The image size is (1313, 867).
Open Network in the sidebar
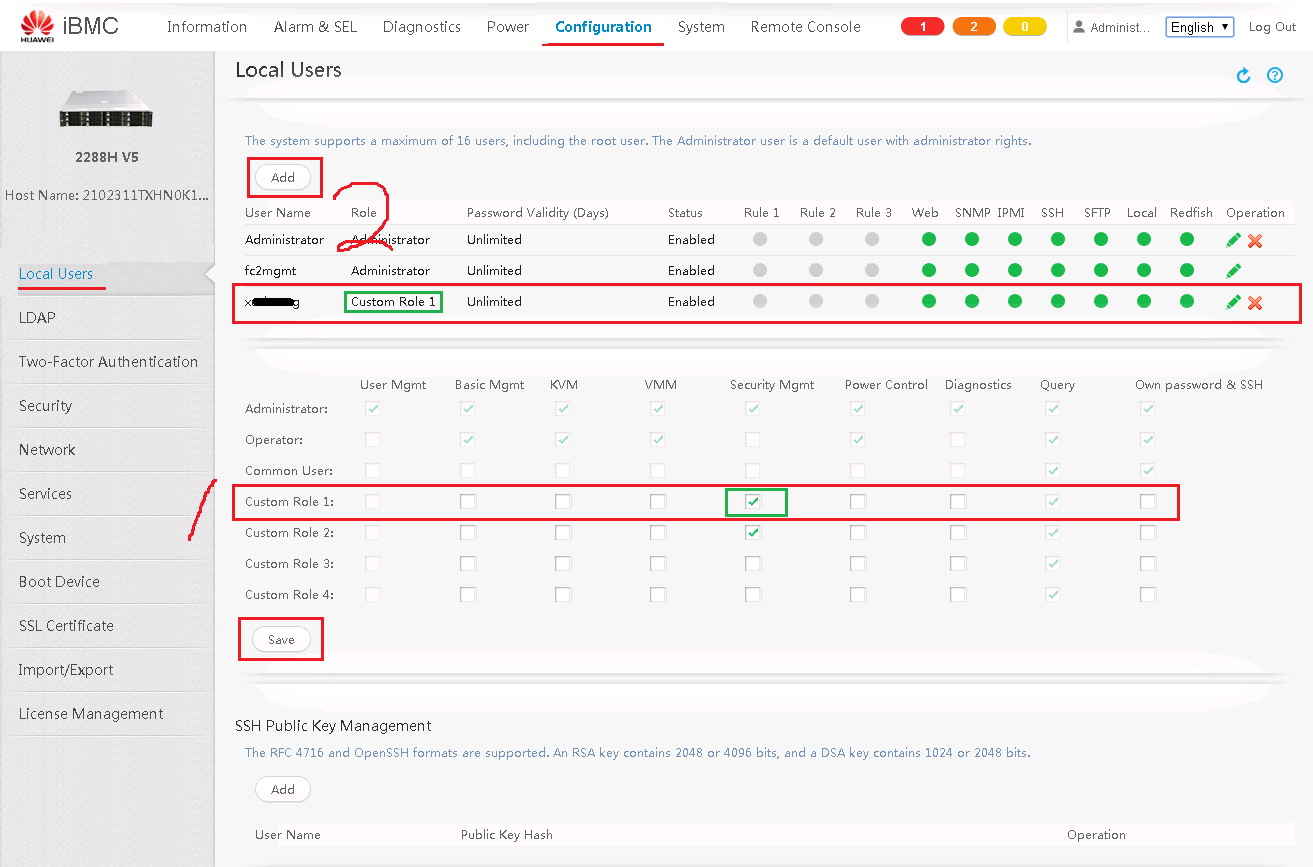(47, 450)
